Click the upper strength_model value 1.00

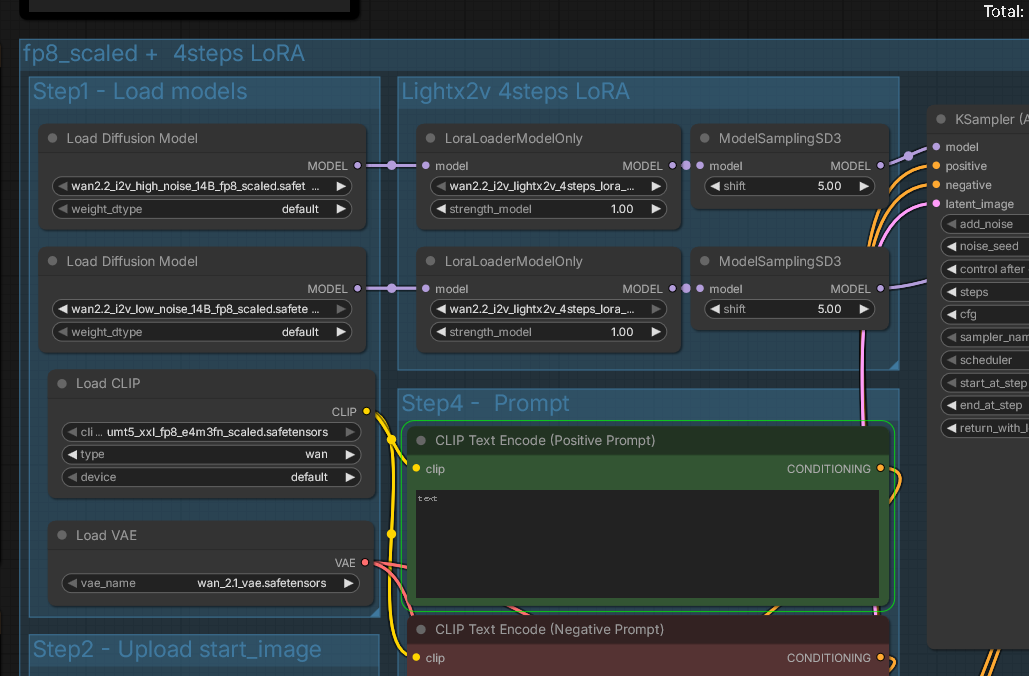(622, 209)
